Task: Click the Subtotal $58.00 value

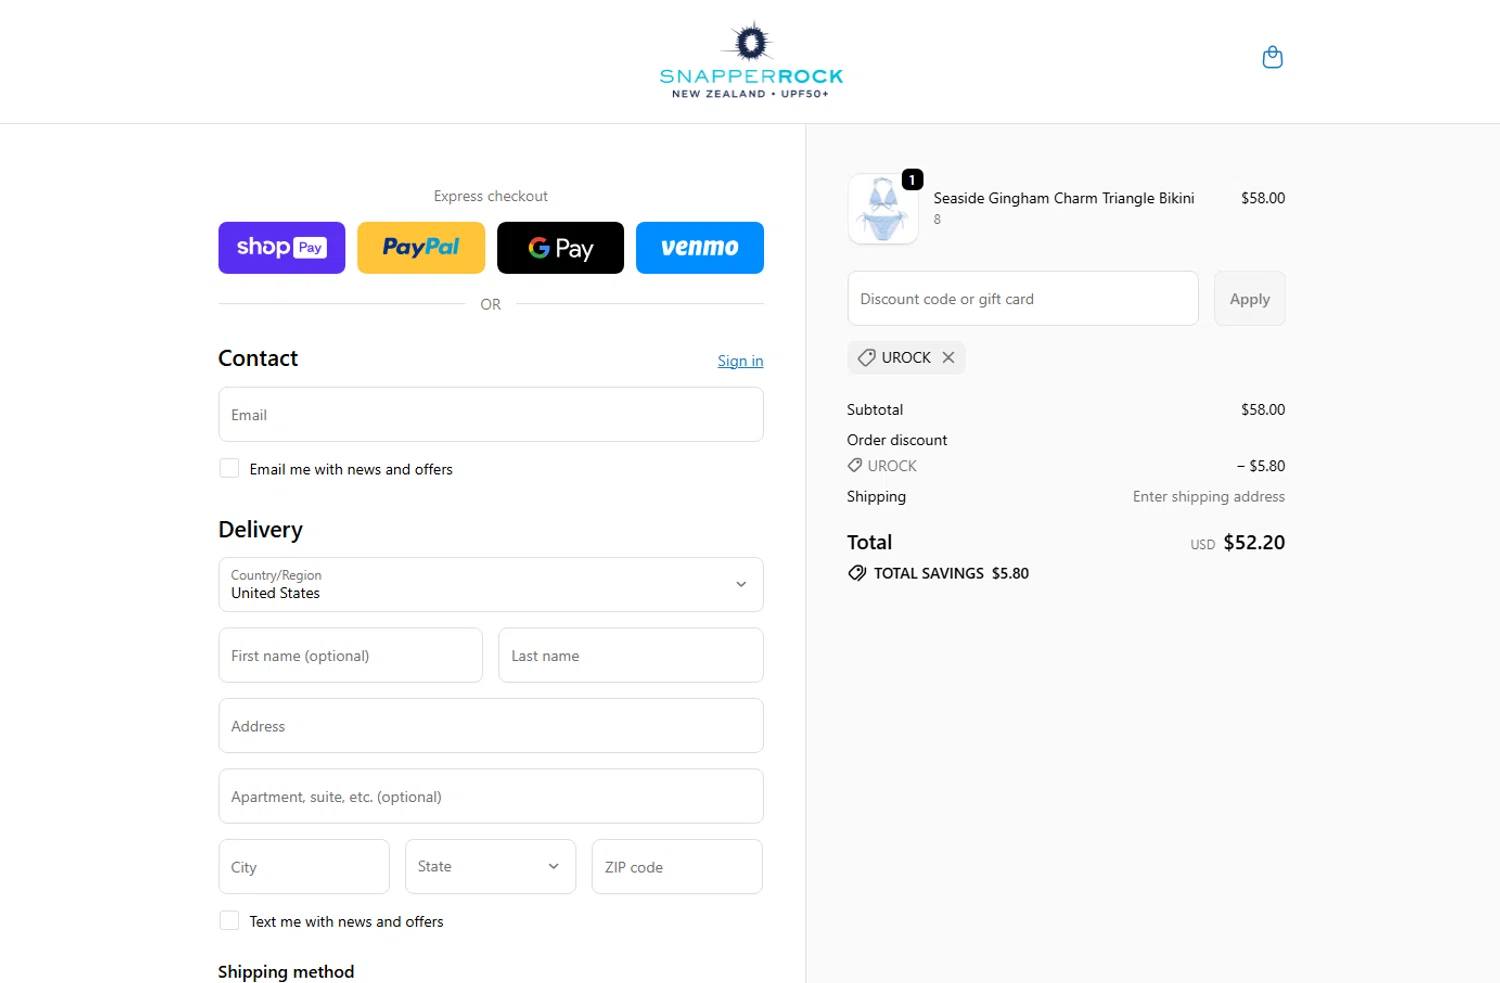Action: click(x=1263, y=409)
